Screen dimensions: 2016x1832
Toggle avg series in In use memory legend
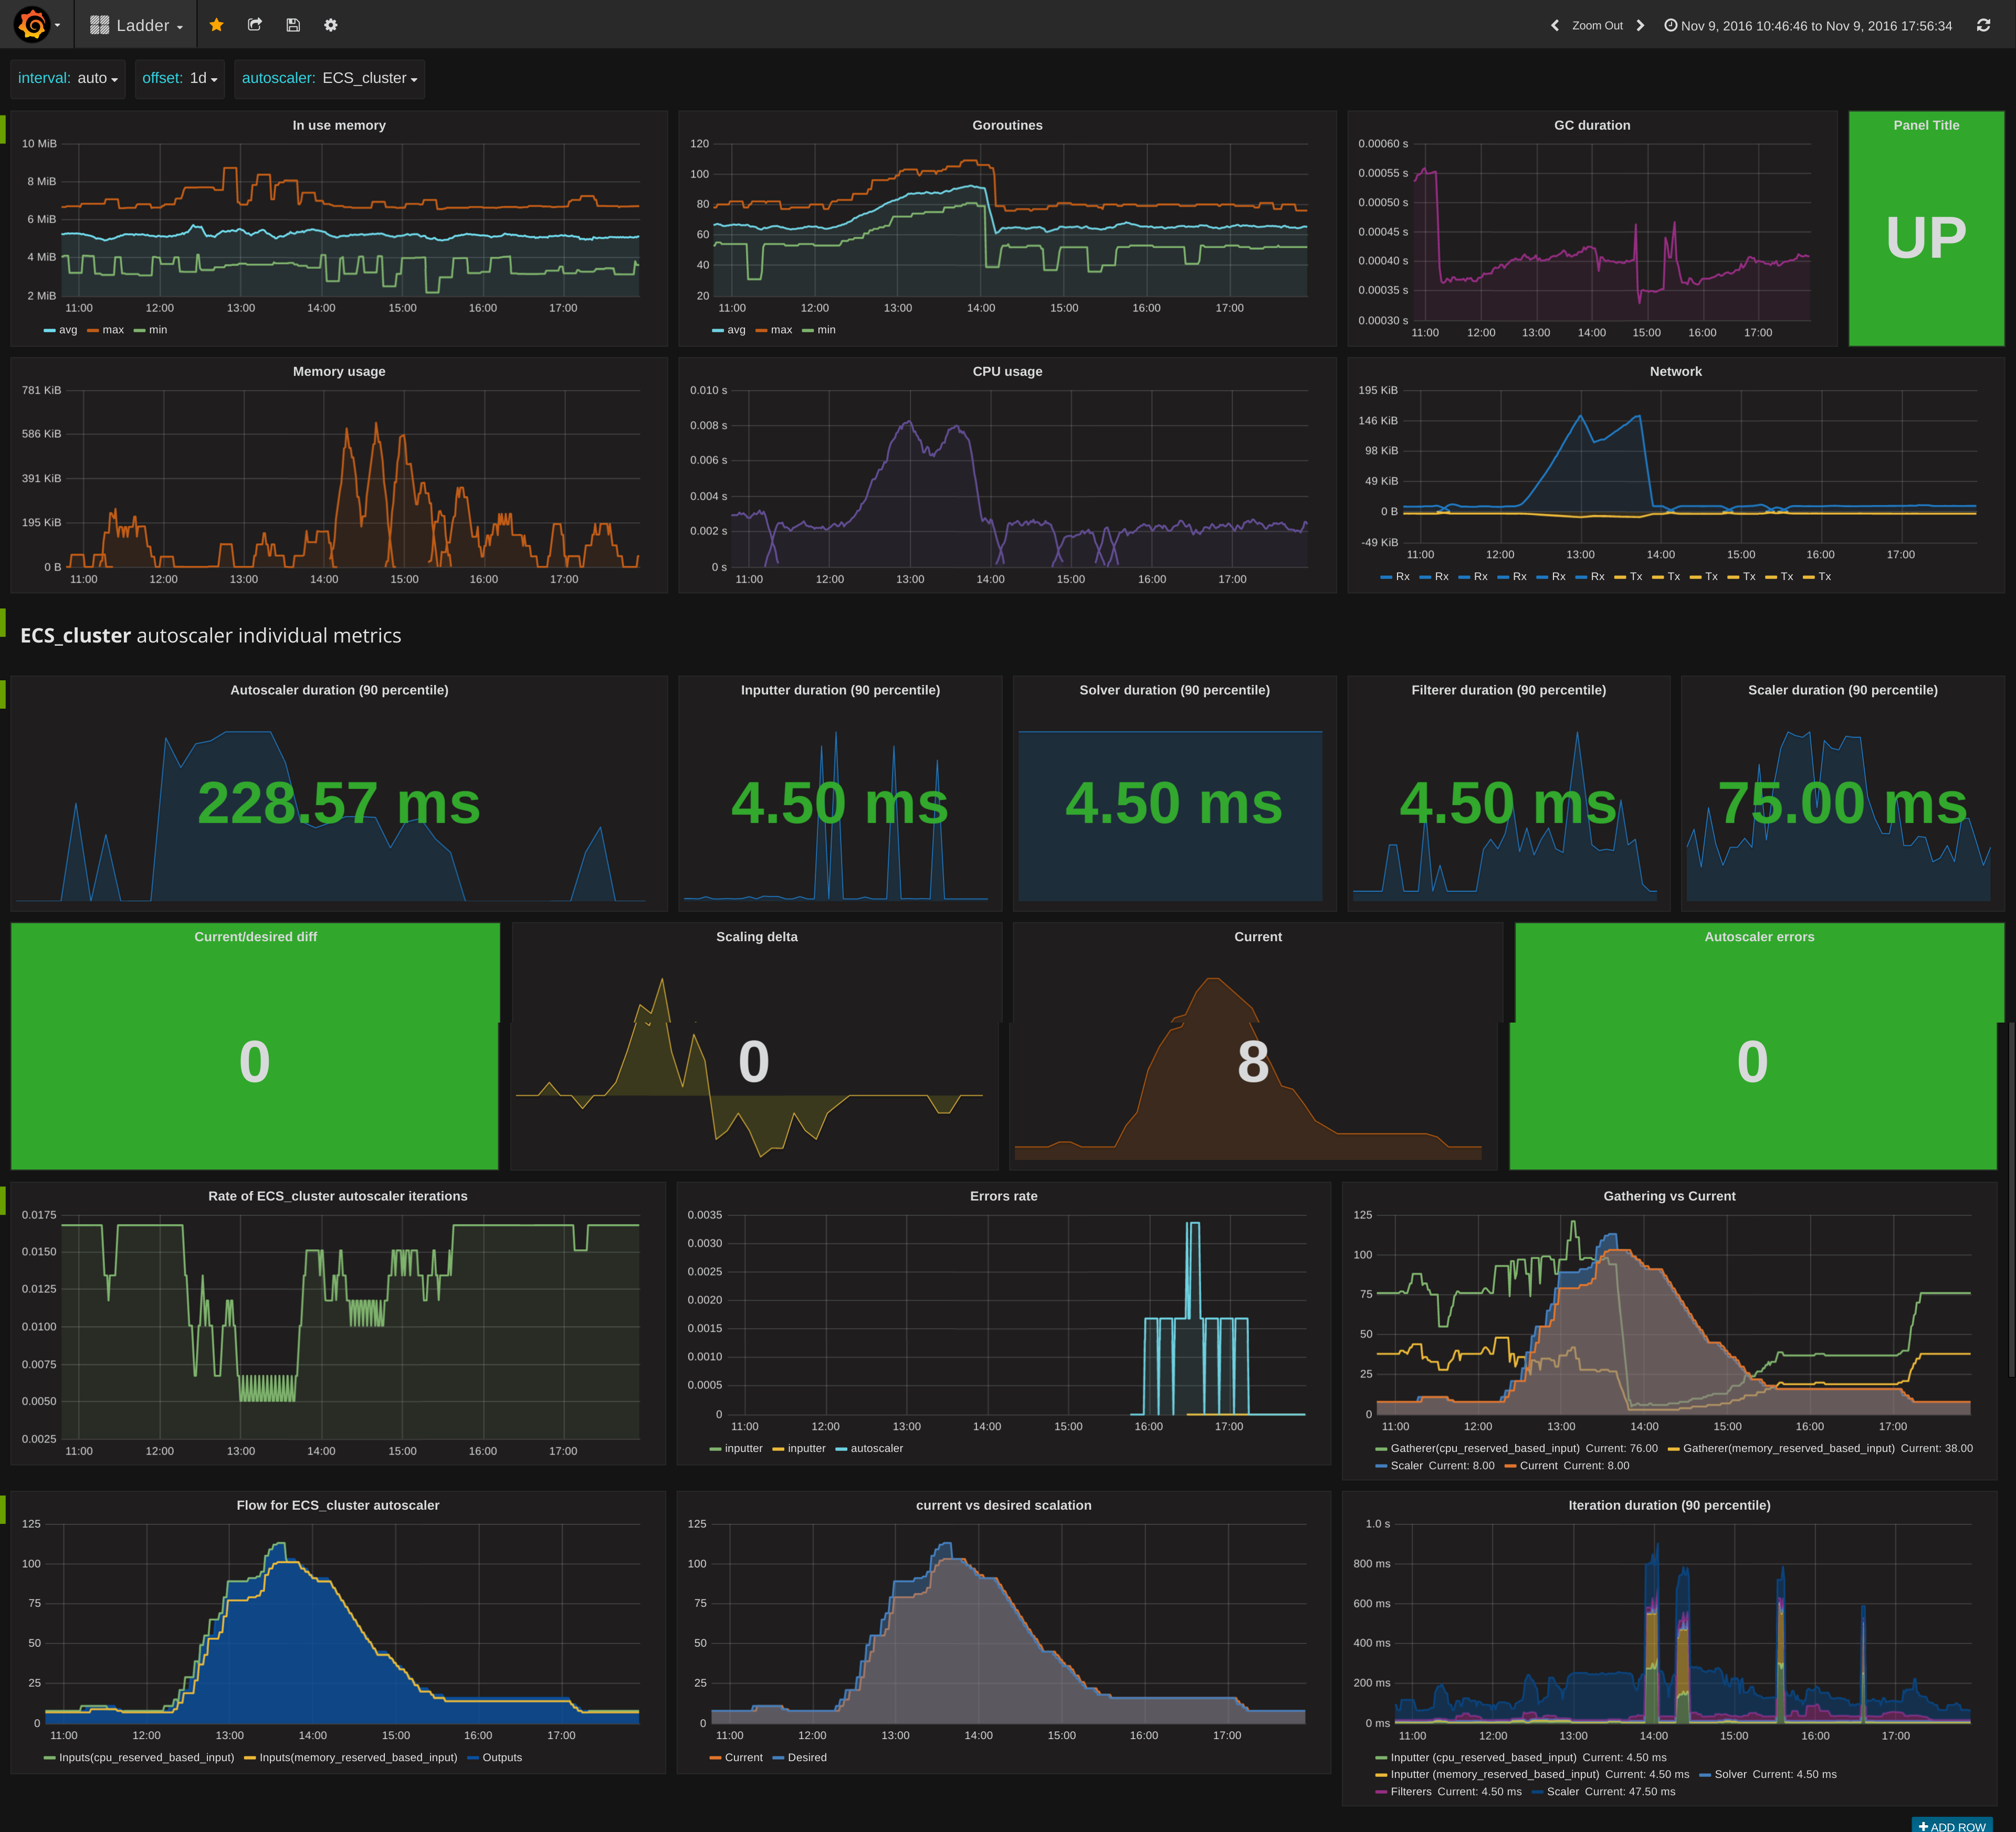67,330
